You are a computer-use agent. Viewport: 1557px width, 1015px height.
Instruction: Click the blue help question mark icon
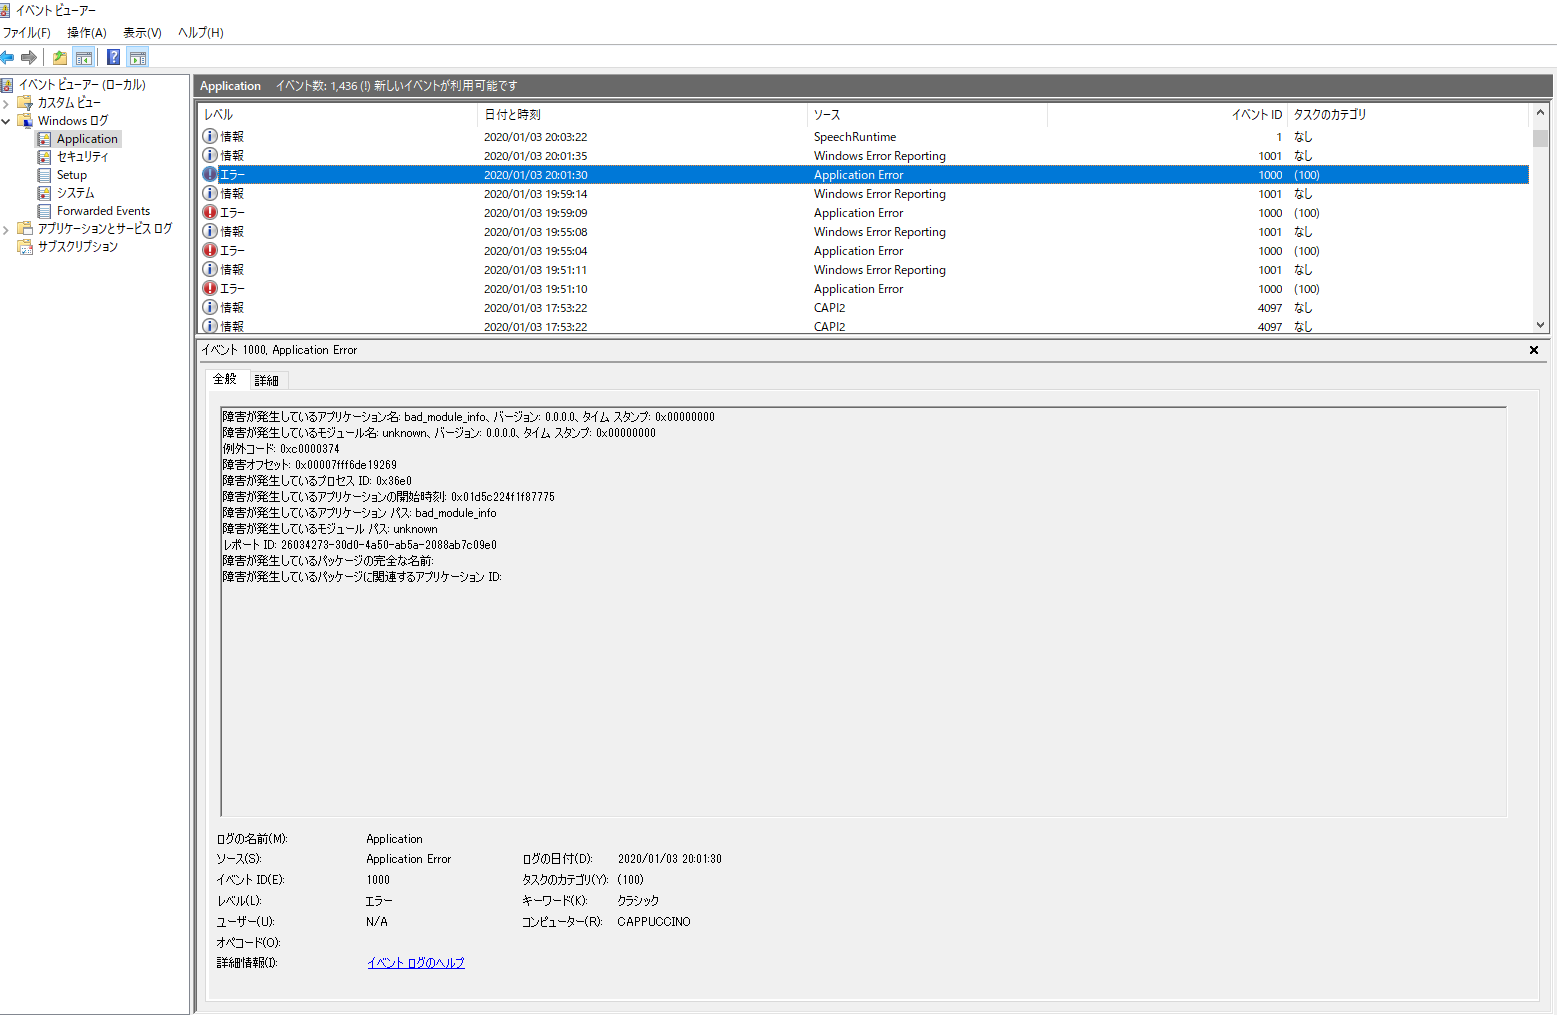(114, 57)
